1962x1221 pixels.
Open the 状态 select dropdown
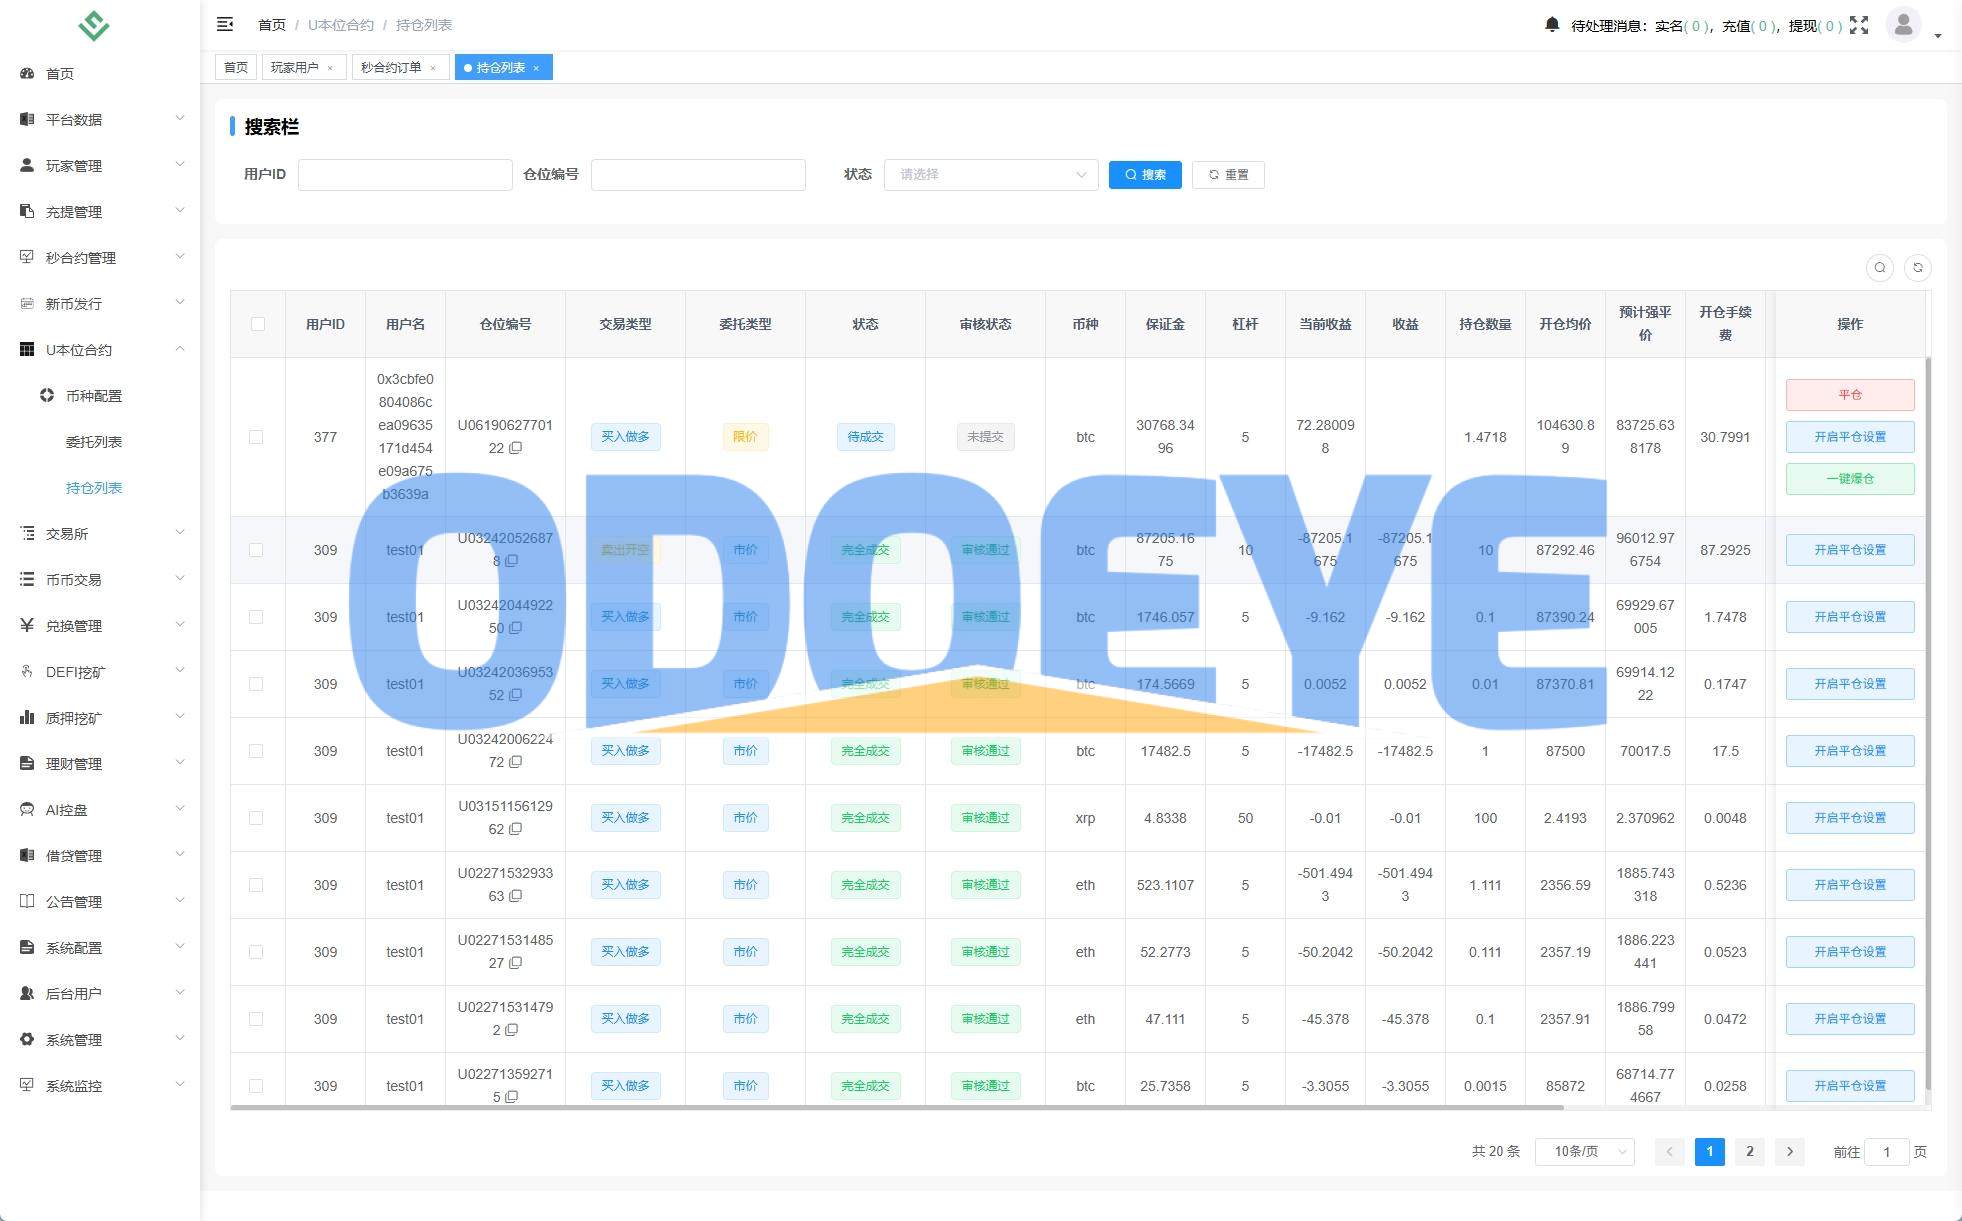coord(990,175)
